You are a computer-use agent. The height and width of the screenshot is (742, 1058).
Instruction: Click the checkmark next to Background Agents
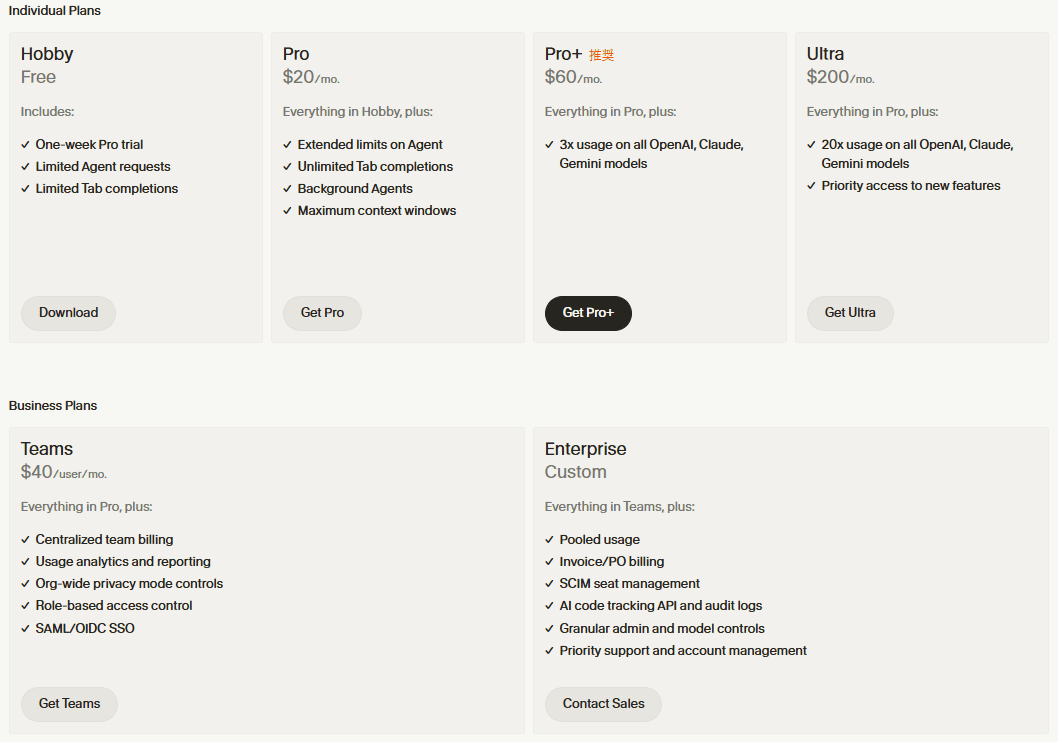tap(288, 189)
